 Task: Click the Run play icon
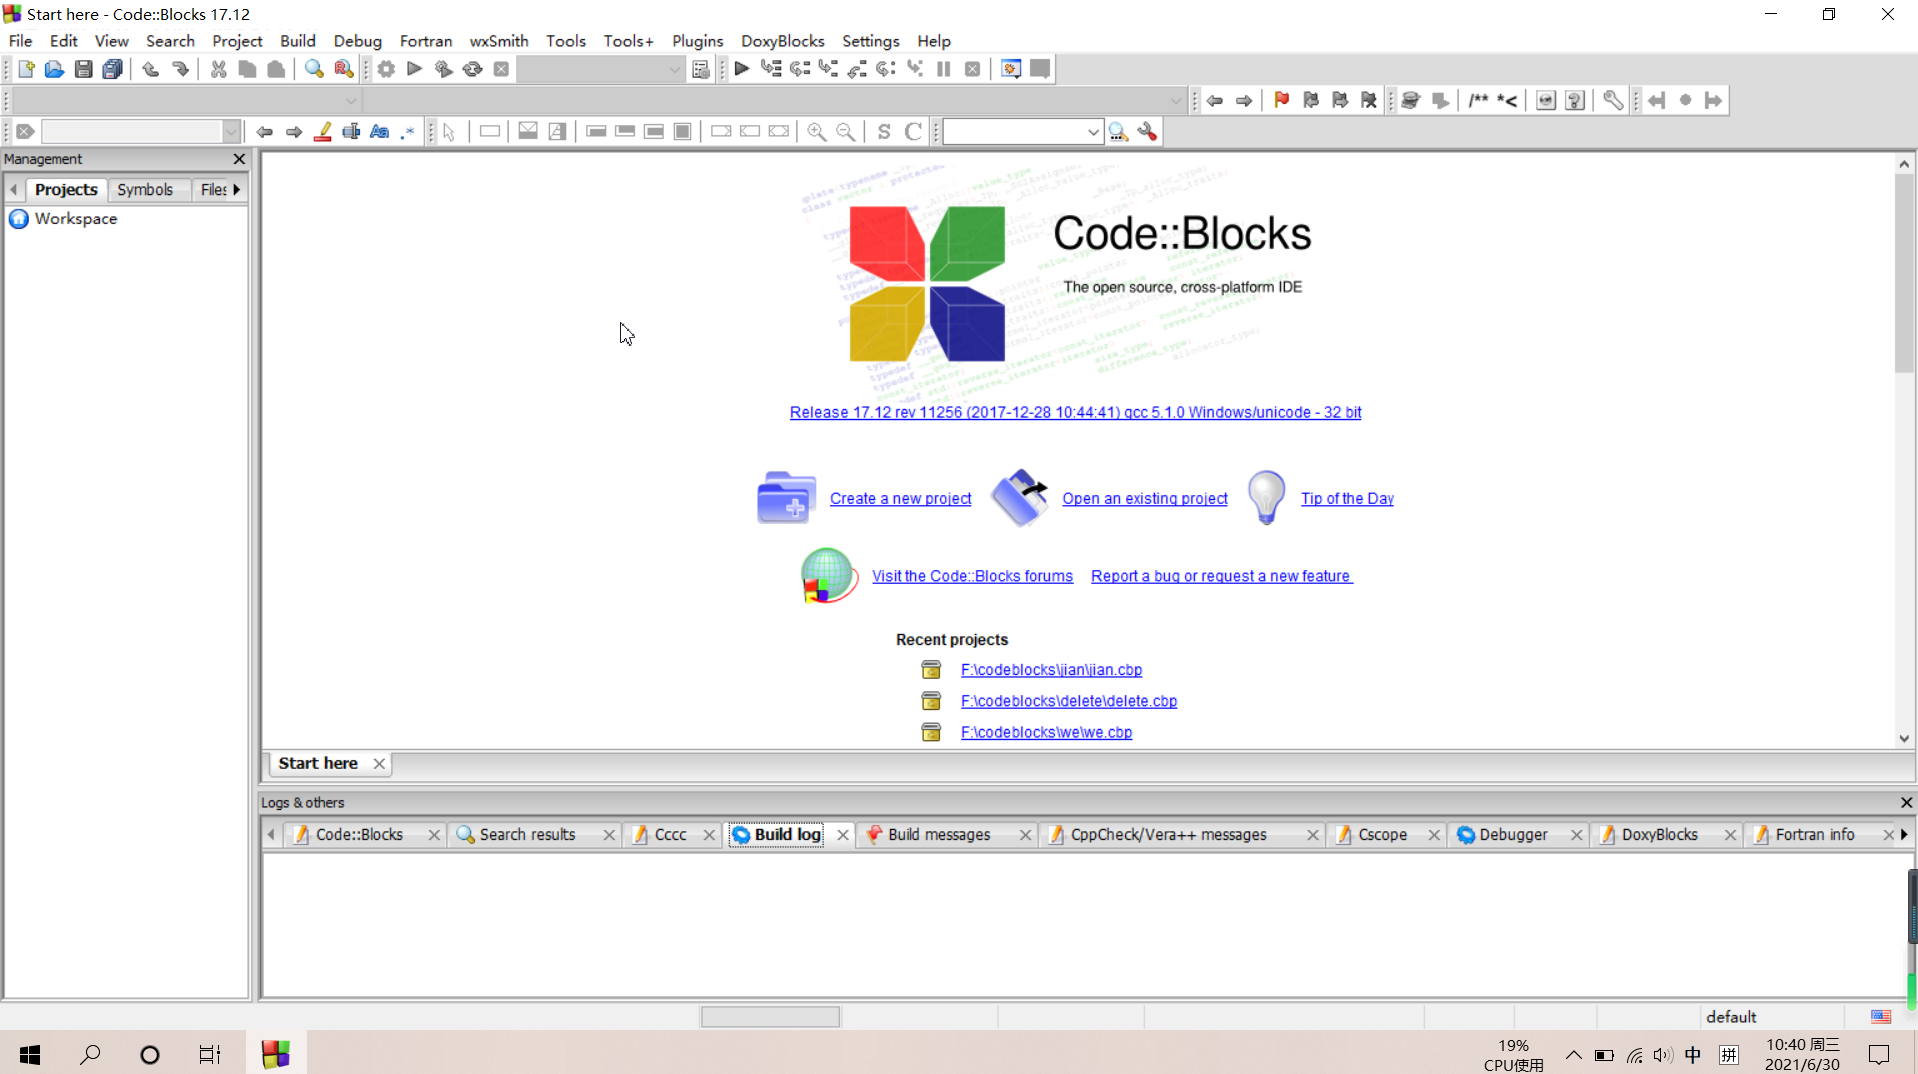click(415, 69)
